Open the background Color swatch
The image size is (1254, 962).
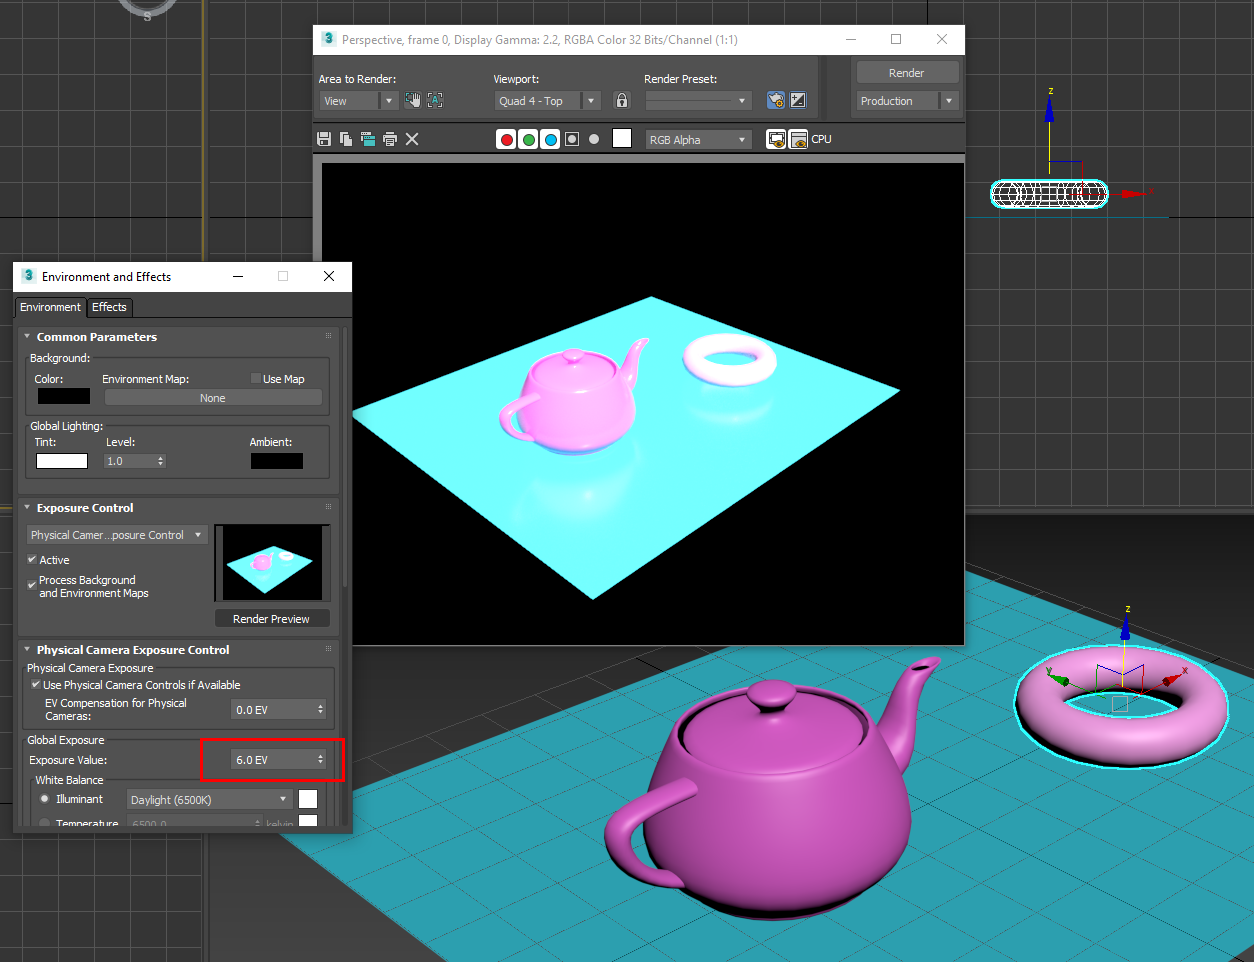62,395
